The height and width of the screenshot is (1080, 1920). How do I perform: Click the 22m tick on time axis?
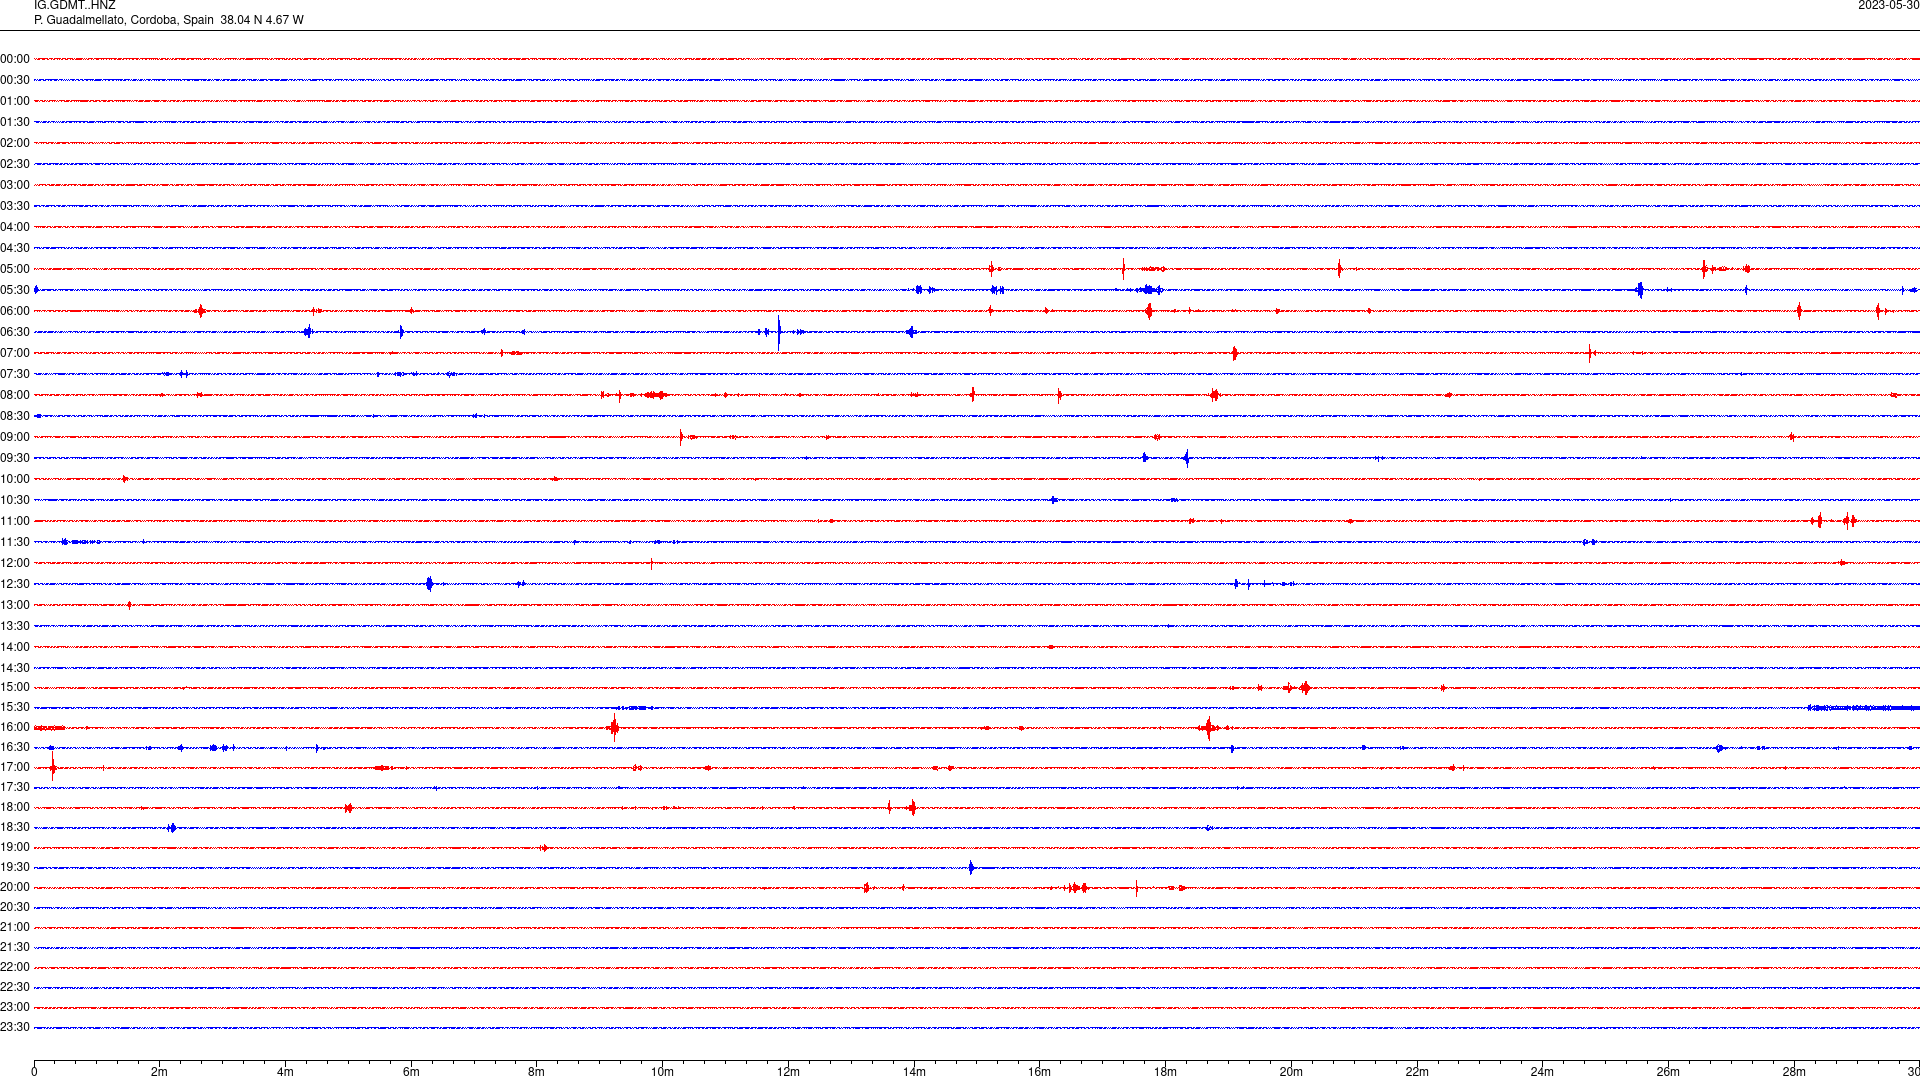1417,1072
